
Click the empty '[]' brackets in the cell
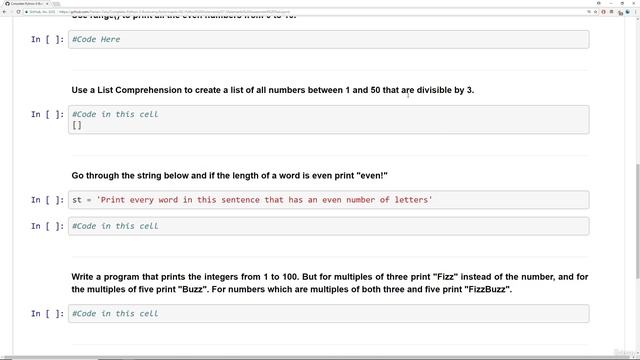pyautogui.click(x=77, y=125)
